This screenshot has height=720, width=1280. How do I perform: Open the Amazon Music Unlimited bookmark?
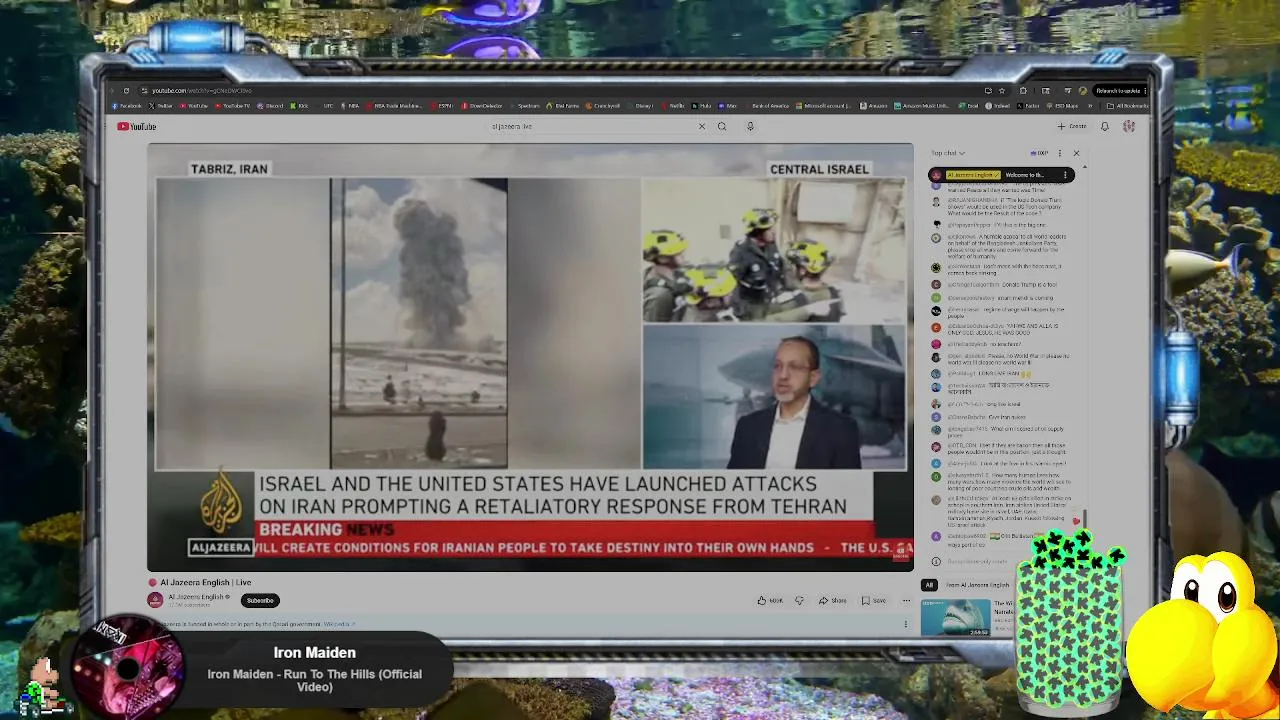coord(922,106)
